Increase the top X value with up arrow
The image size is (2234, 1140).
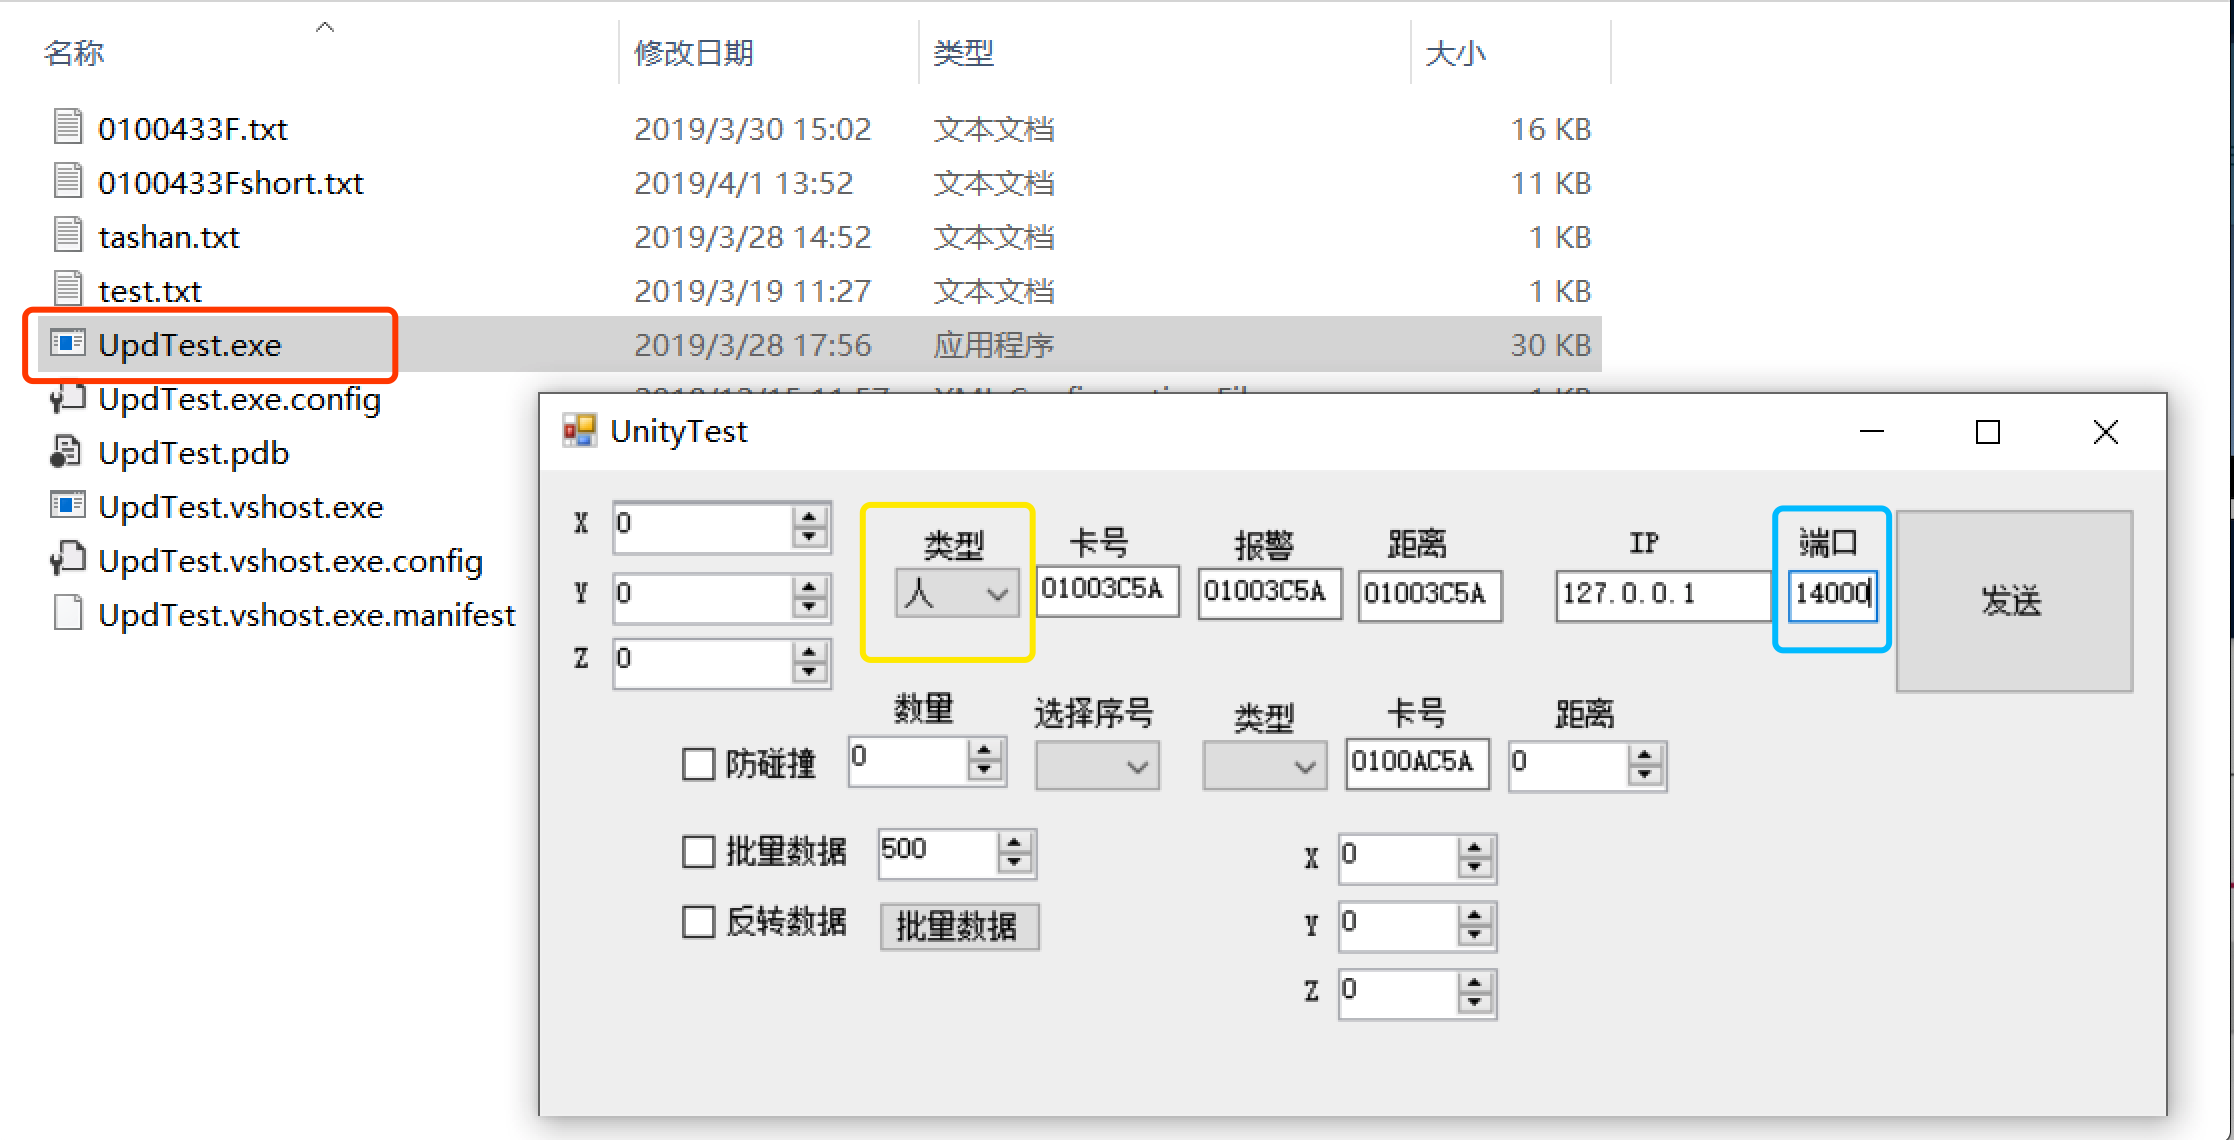click(809, 516)
